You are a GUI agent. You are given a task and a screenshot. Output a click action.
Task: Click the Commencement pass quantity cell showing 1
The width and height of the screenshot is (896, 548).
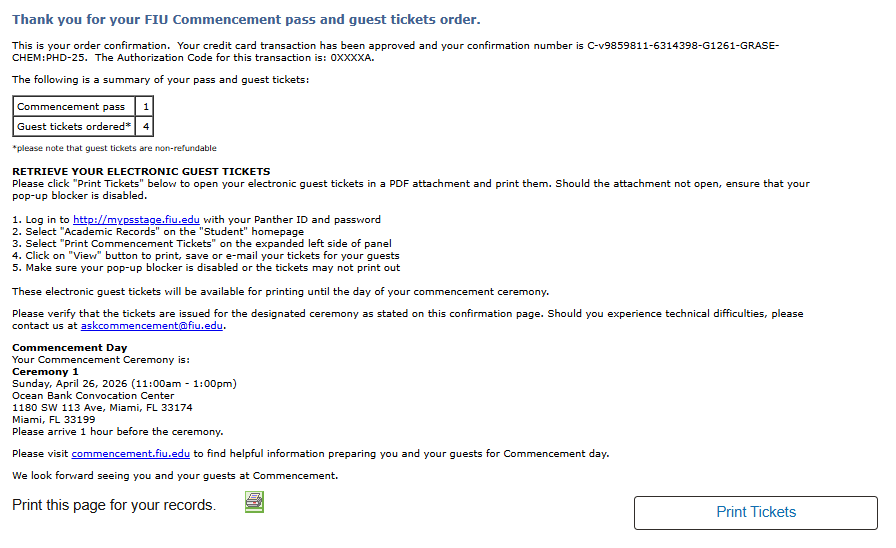point(146,107)
